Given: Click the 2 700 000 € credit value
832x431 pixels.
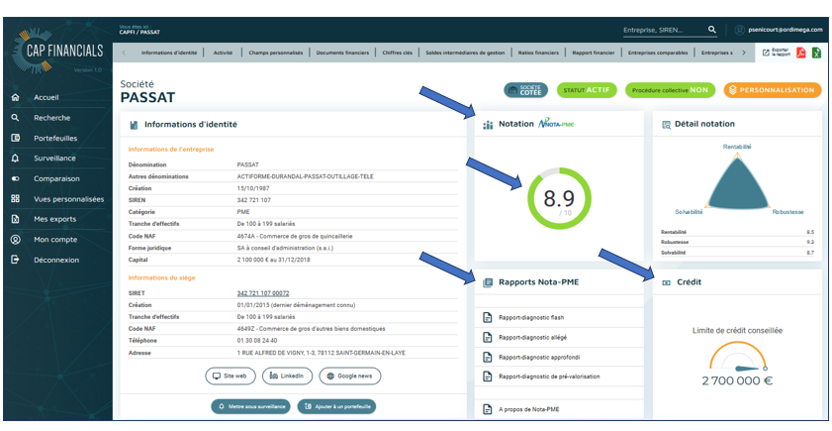Looking at the screenshot, I should pos(737,381).
